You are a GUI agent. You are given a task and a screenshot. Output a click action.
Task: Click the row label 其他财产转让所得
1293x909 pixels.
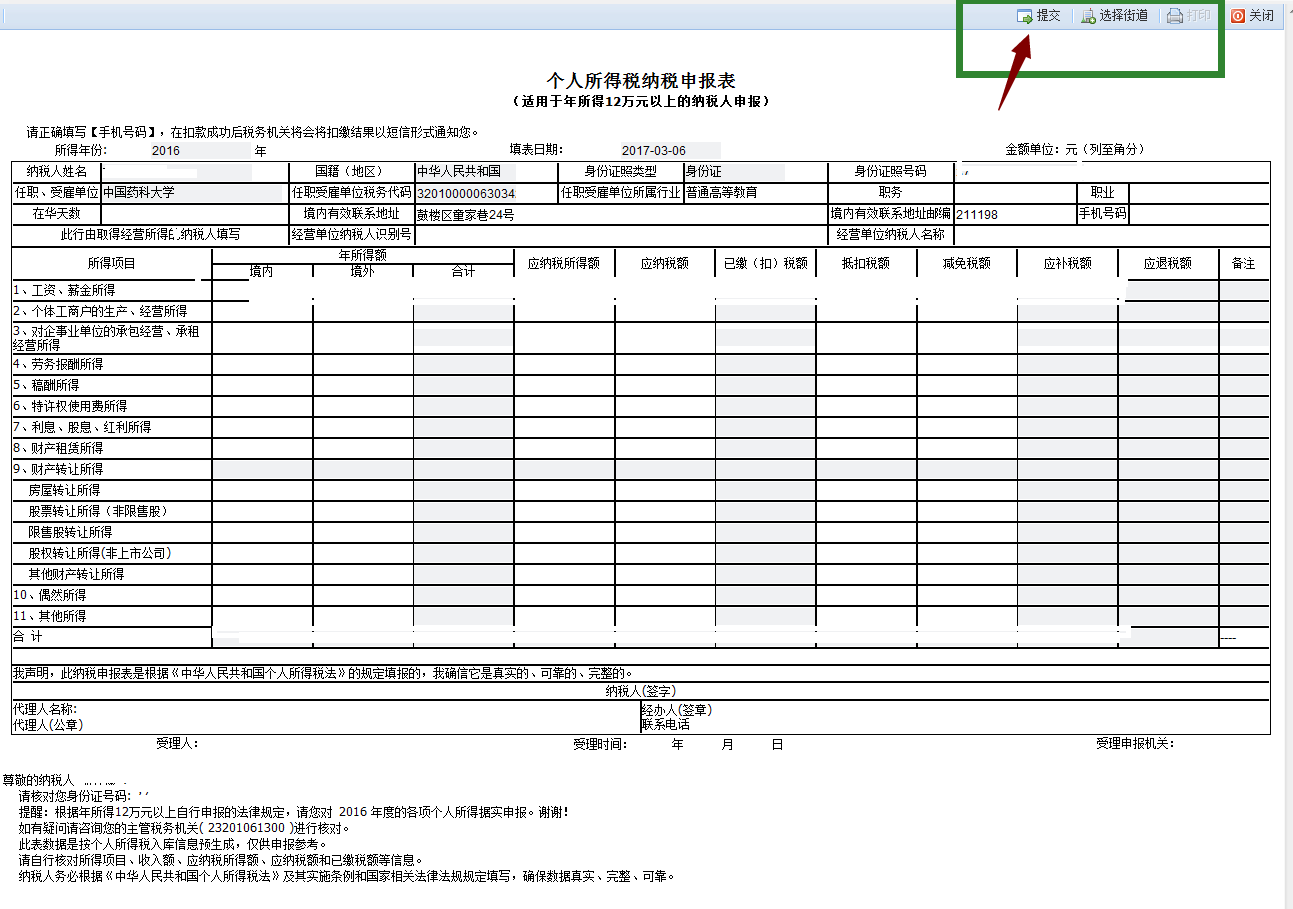pos(76,574)
